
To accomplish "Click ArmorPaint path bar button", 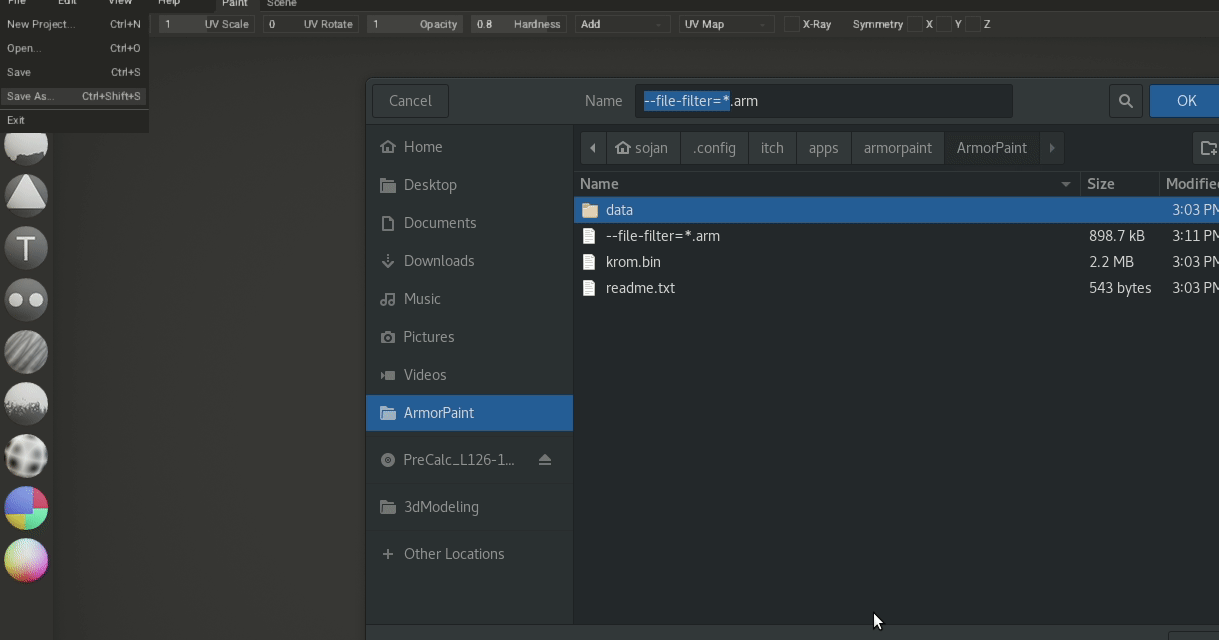I will (992, 148).
